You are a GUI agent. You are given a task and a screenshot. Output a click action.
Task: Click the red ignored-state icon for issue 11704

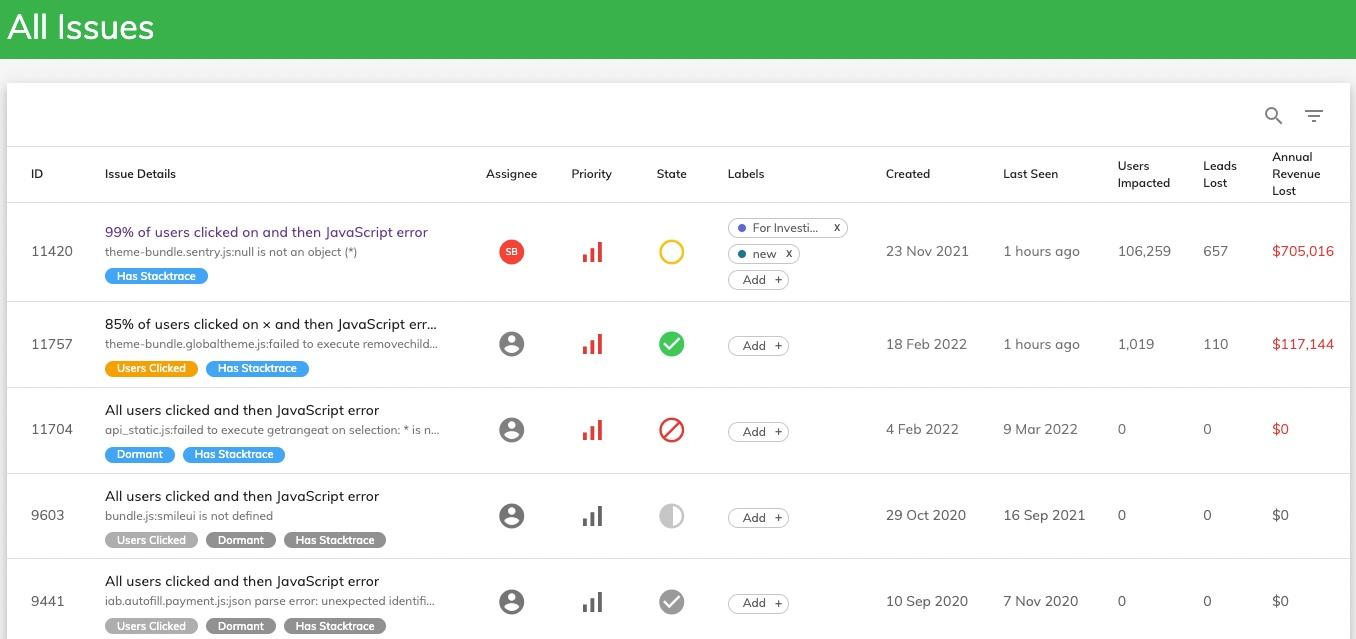(672, 430)
